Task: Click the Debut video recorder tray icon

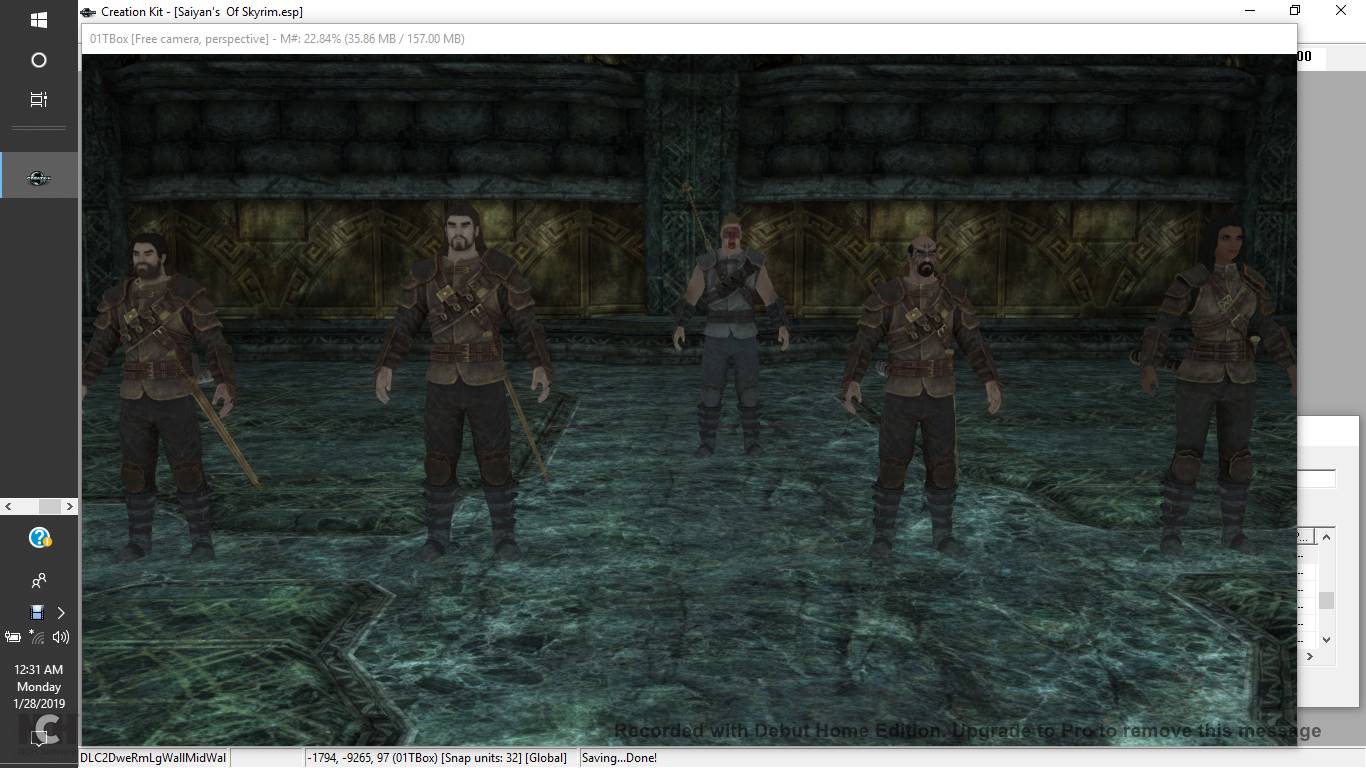Action: tap(37, 613)
